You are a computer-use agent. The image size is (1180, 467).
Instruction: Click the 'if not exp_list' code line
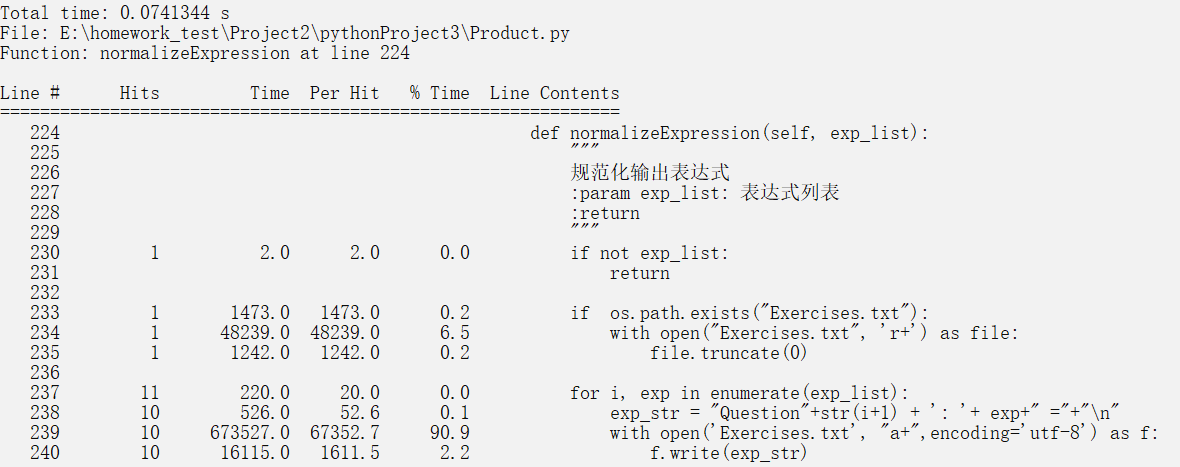click(x=649, y=253)
